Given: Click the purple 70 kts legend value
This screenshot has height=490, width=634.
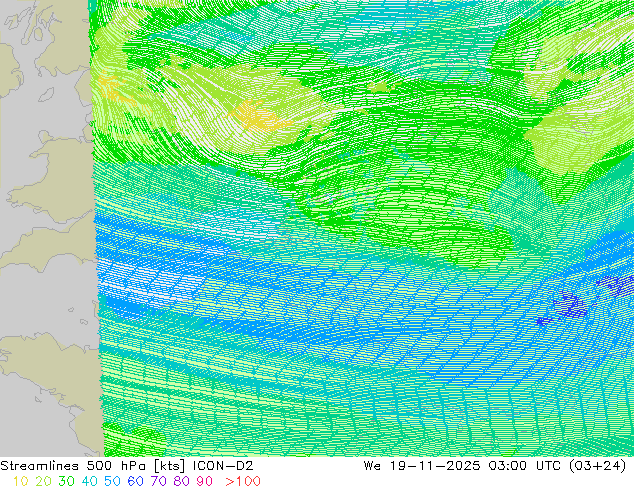Looking at the screenshot, I should pyautogui.click(x=158, y=481).
